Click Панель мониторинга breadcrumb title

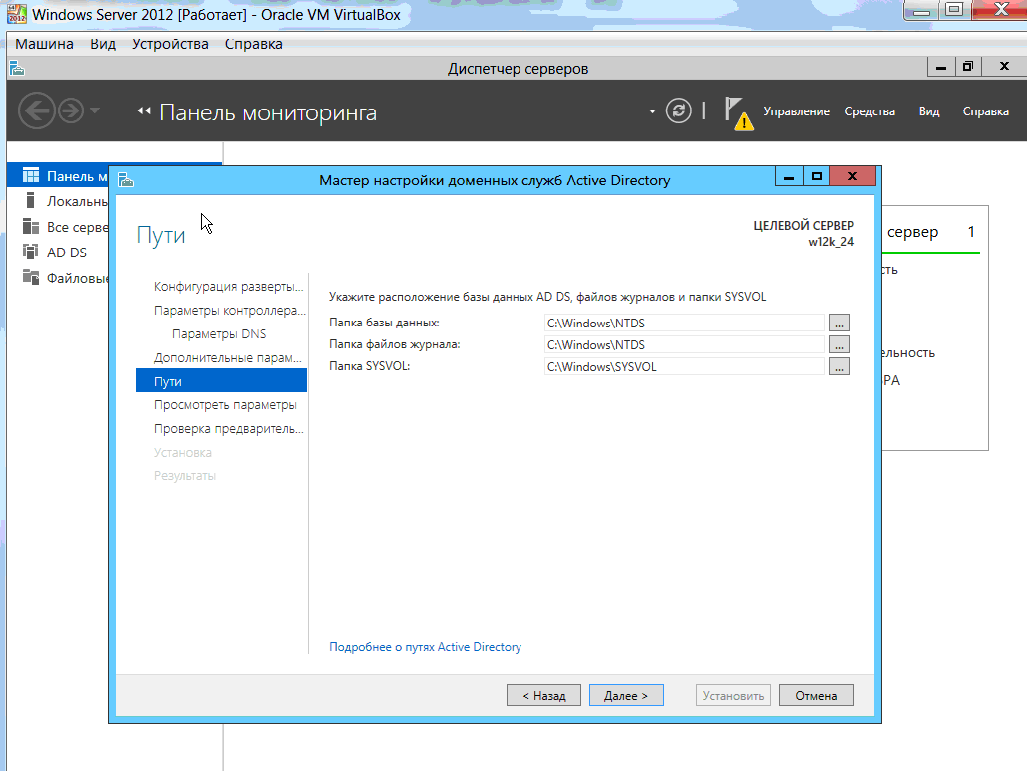pos(268,113)
